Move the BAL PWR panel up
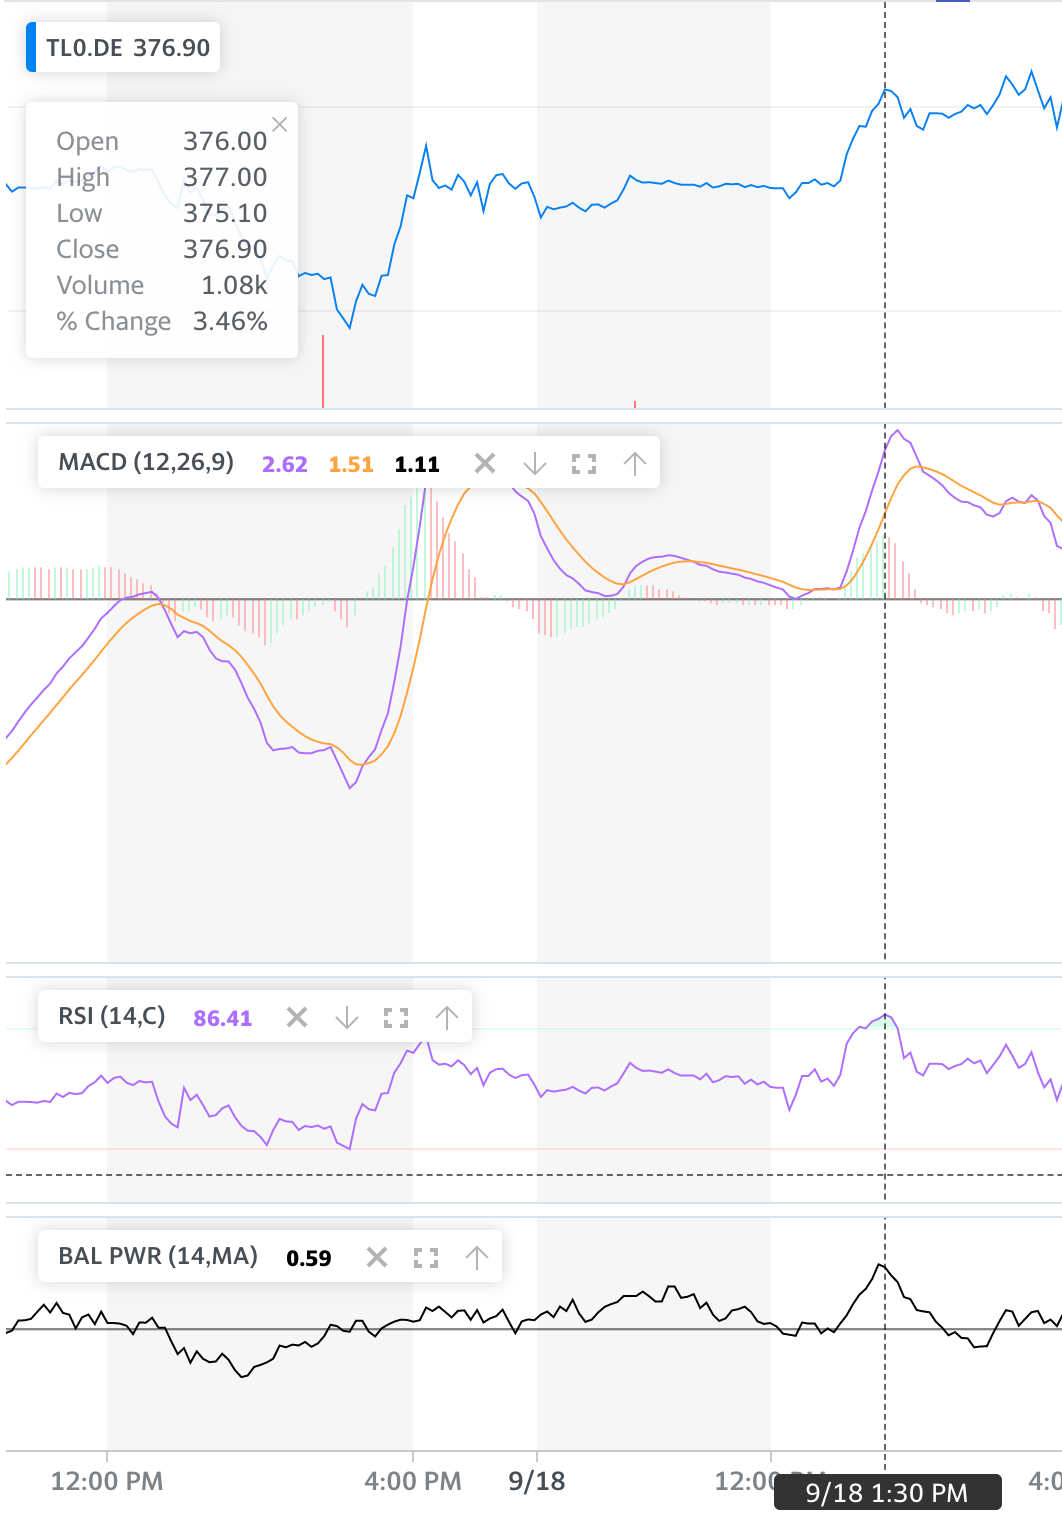This screenshot has height=1528, width=1062. (x=477, y=1257)
